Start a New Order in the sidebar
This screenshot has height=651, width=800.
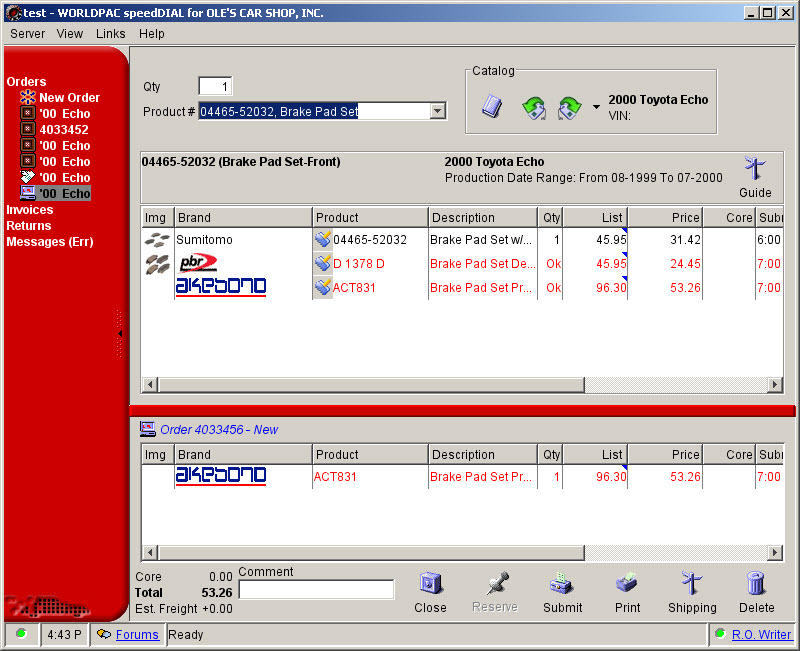pyautogui.click(x=69, y=97)
